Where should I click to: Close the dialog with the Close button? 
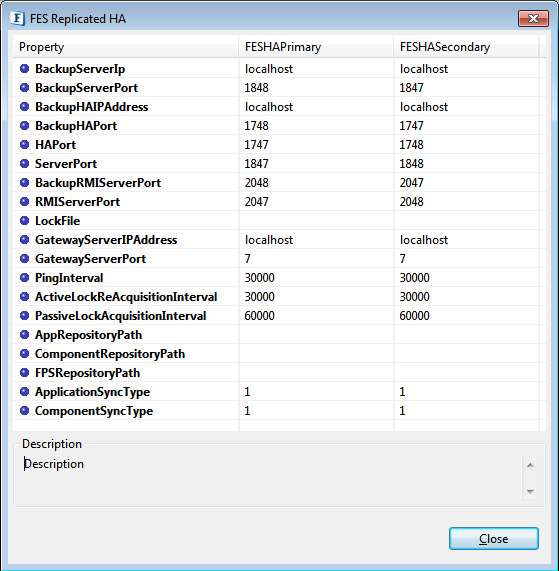click(493, 538)
